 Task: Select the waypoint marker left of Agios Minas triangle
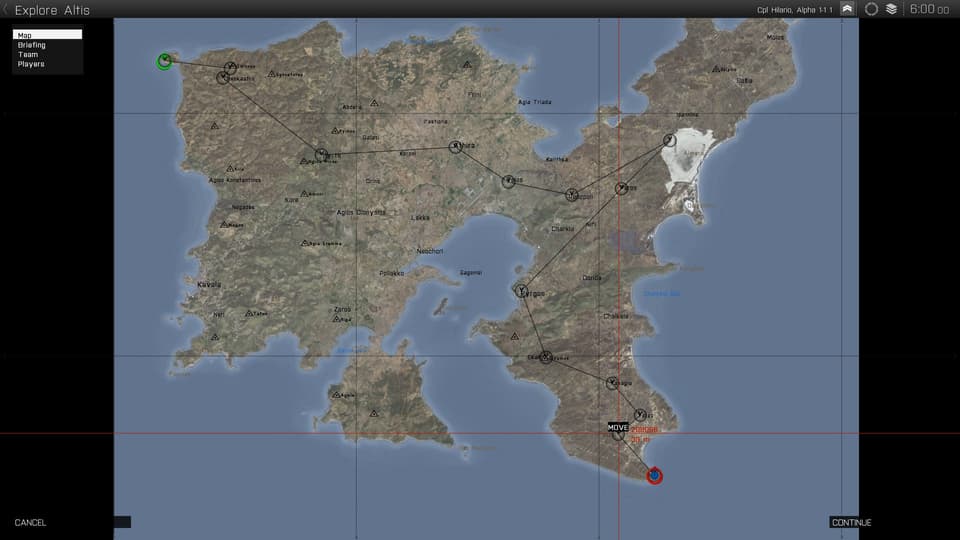[321, 154]
